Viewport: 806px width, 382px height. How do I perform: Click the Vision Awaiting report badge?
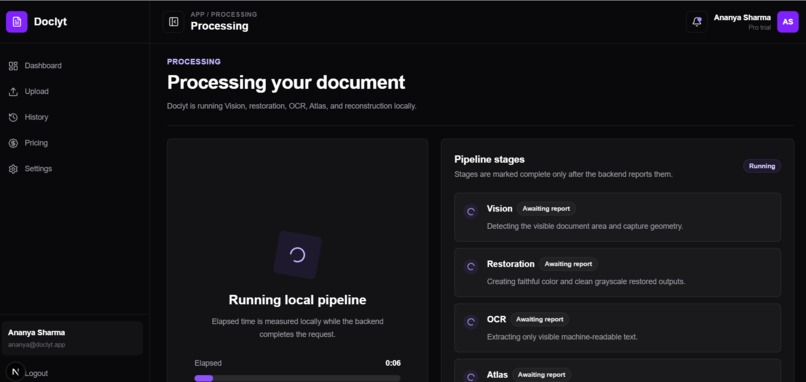click(546, 209)
